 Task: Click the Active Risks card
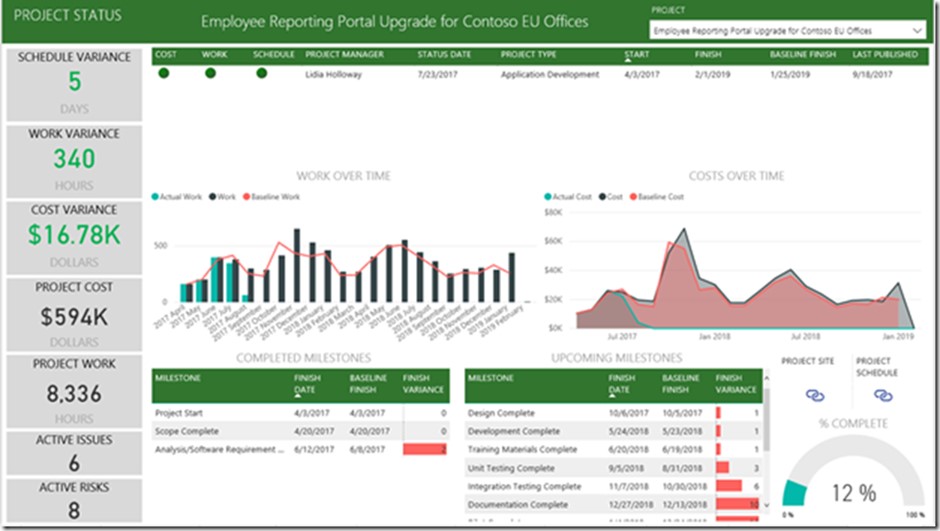[74, 501]
